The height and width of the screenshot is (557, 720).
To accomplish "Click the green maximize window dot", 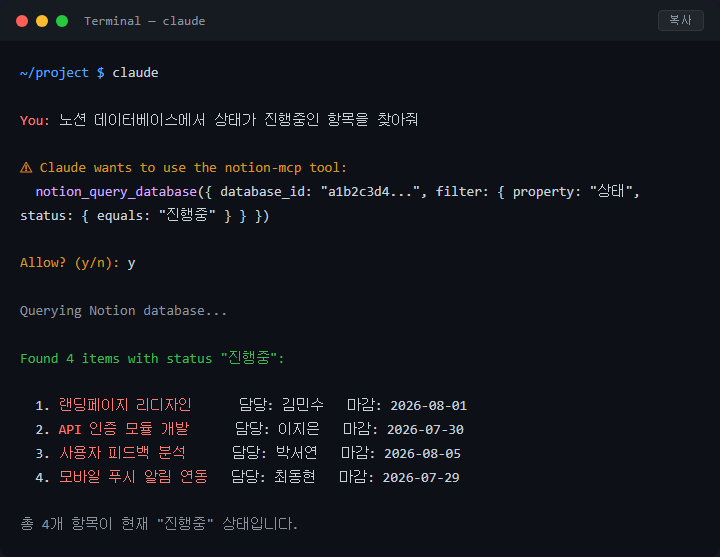I will pyautogui.click(x=62, y=21).
